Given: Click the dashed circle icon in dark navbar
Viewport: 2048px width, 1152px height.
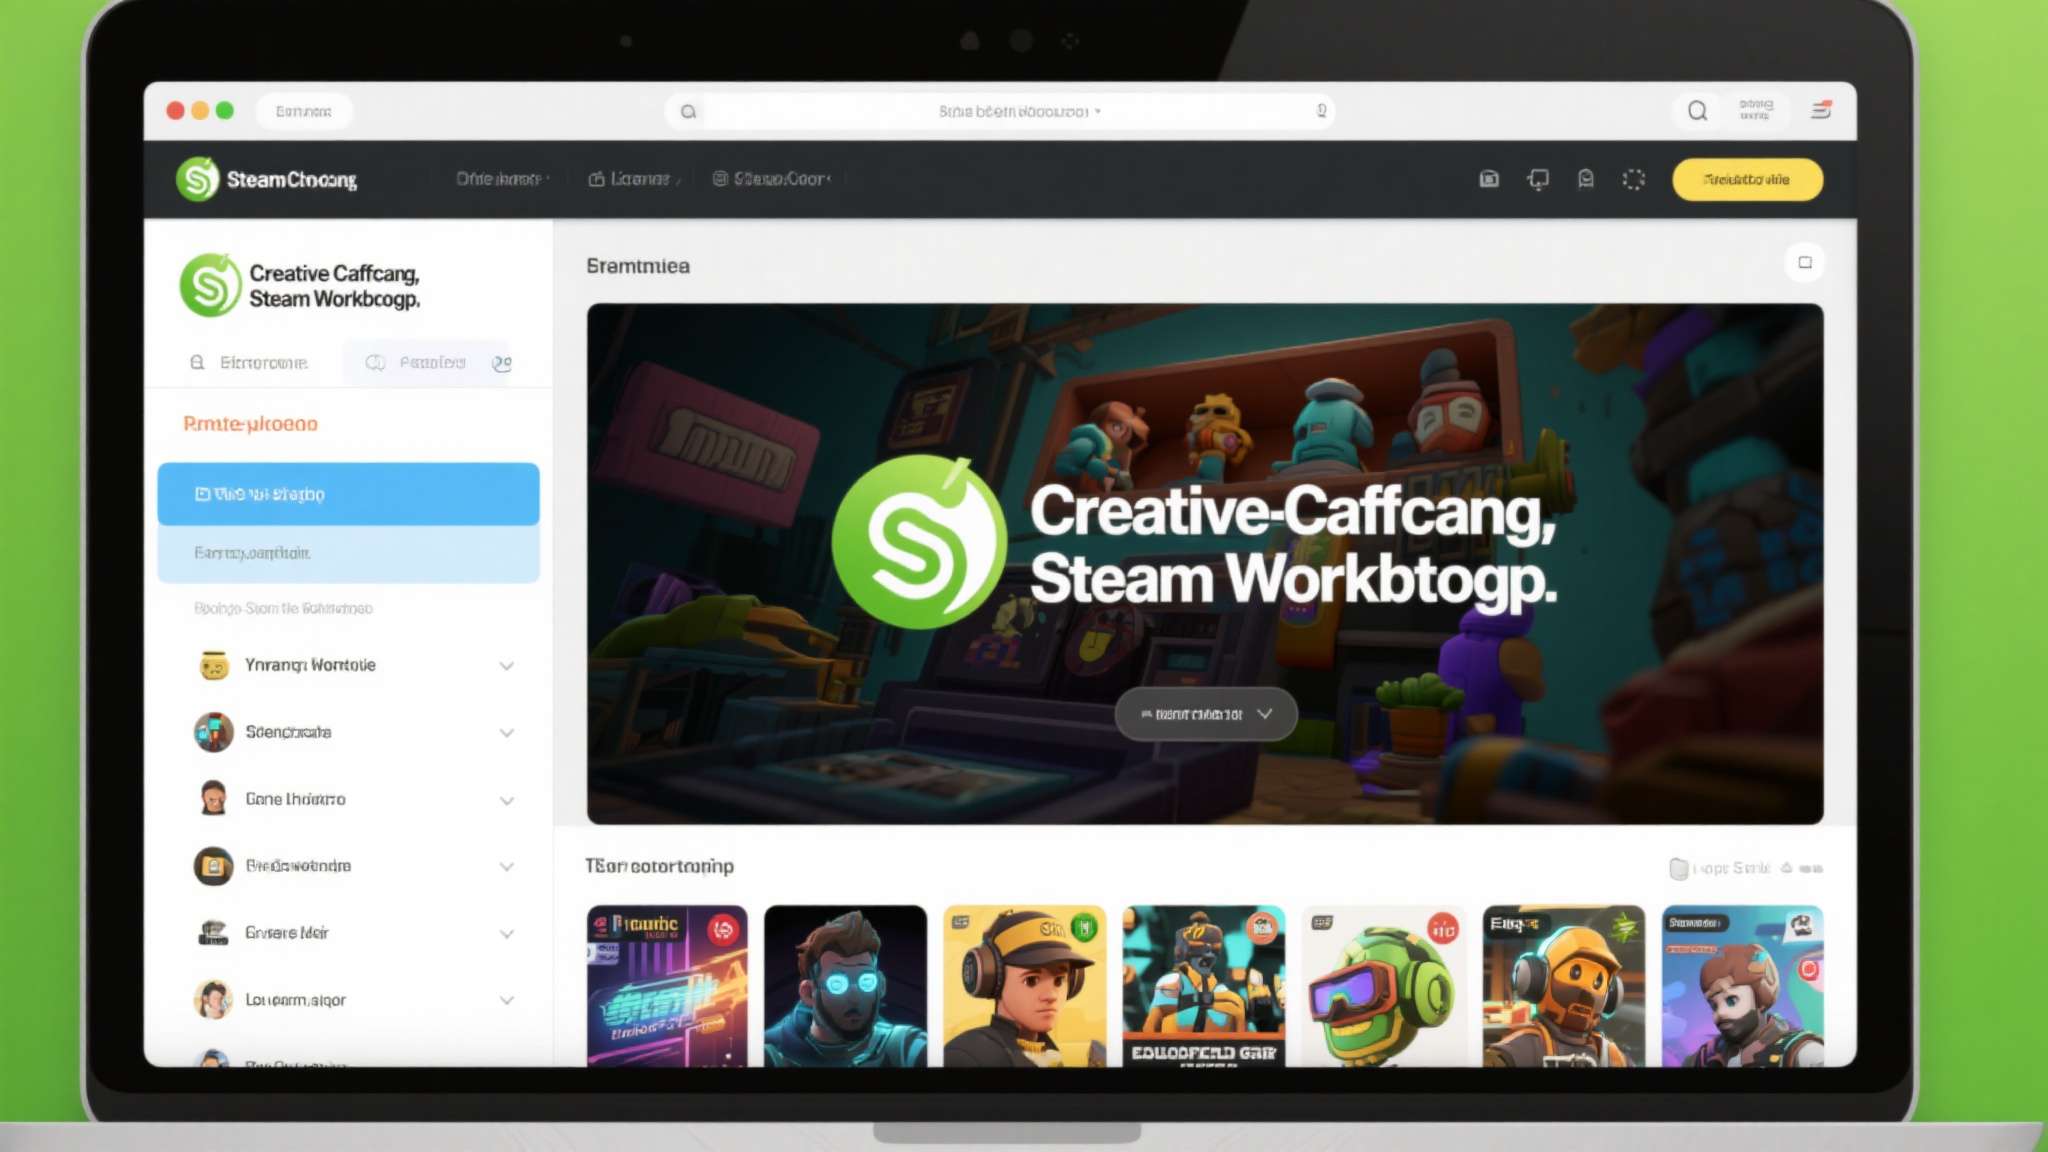Looking at the screenshot, I should point(1633,179).
